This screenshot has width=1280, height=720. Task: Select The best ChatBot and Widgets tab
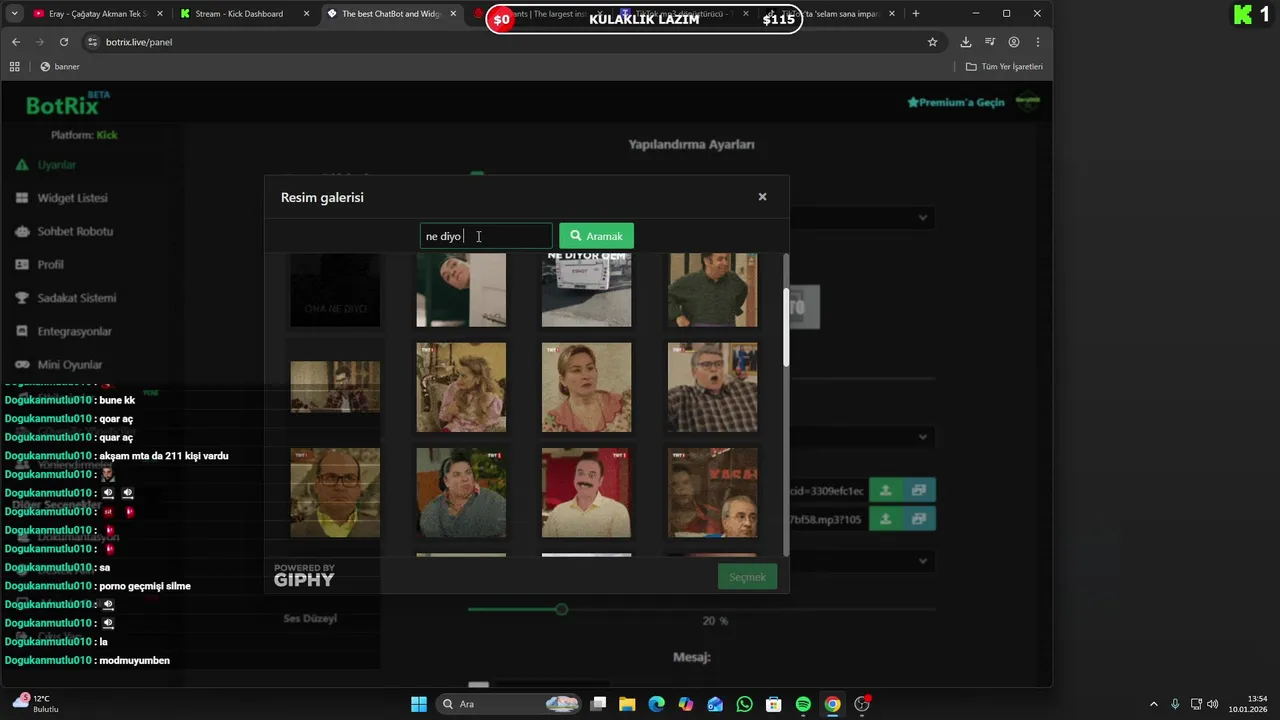tap(391, 14)
